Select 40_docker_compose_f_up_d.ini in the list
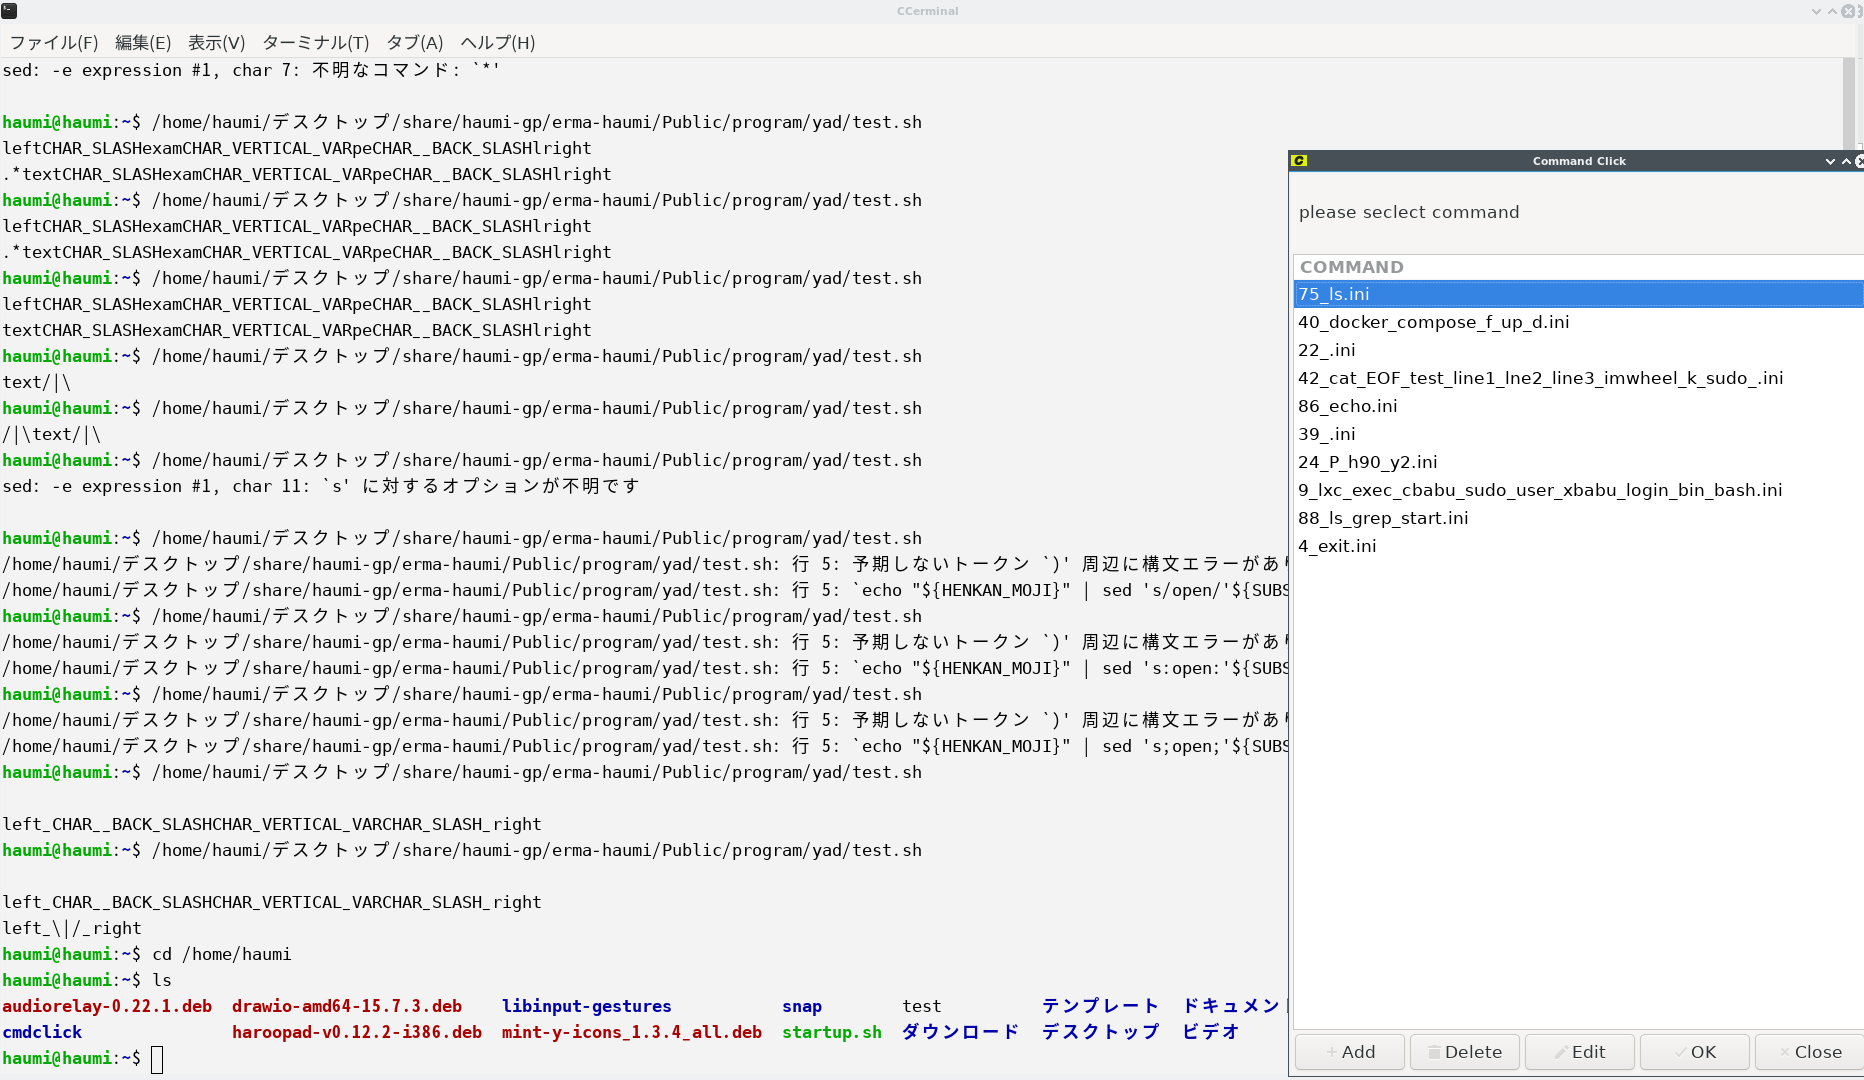 click(x=1578, y=322)
